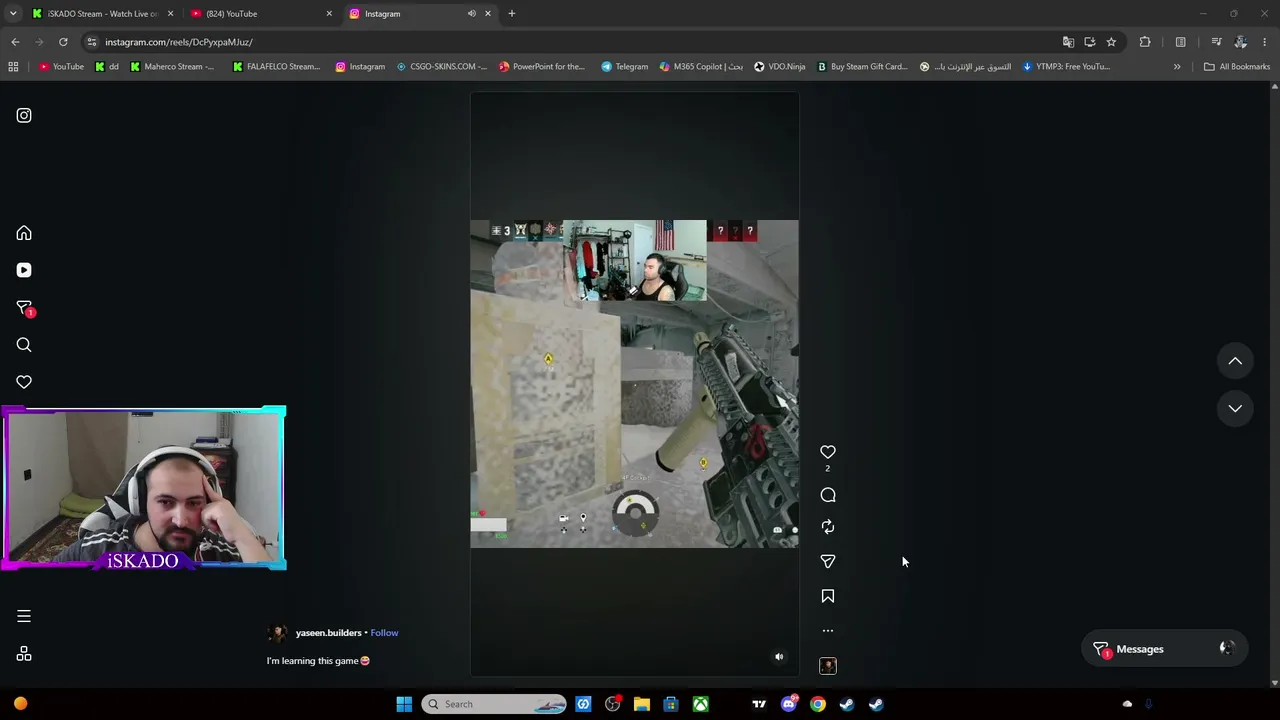This screenshot has height=720, width=1280.
Task: Open the YouTube bookmark
Action: click(61, 67)
